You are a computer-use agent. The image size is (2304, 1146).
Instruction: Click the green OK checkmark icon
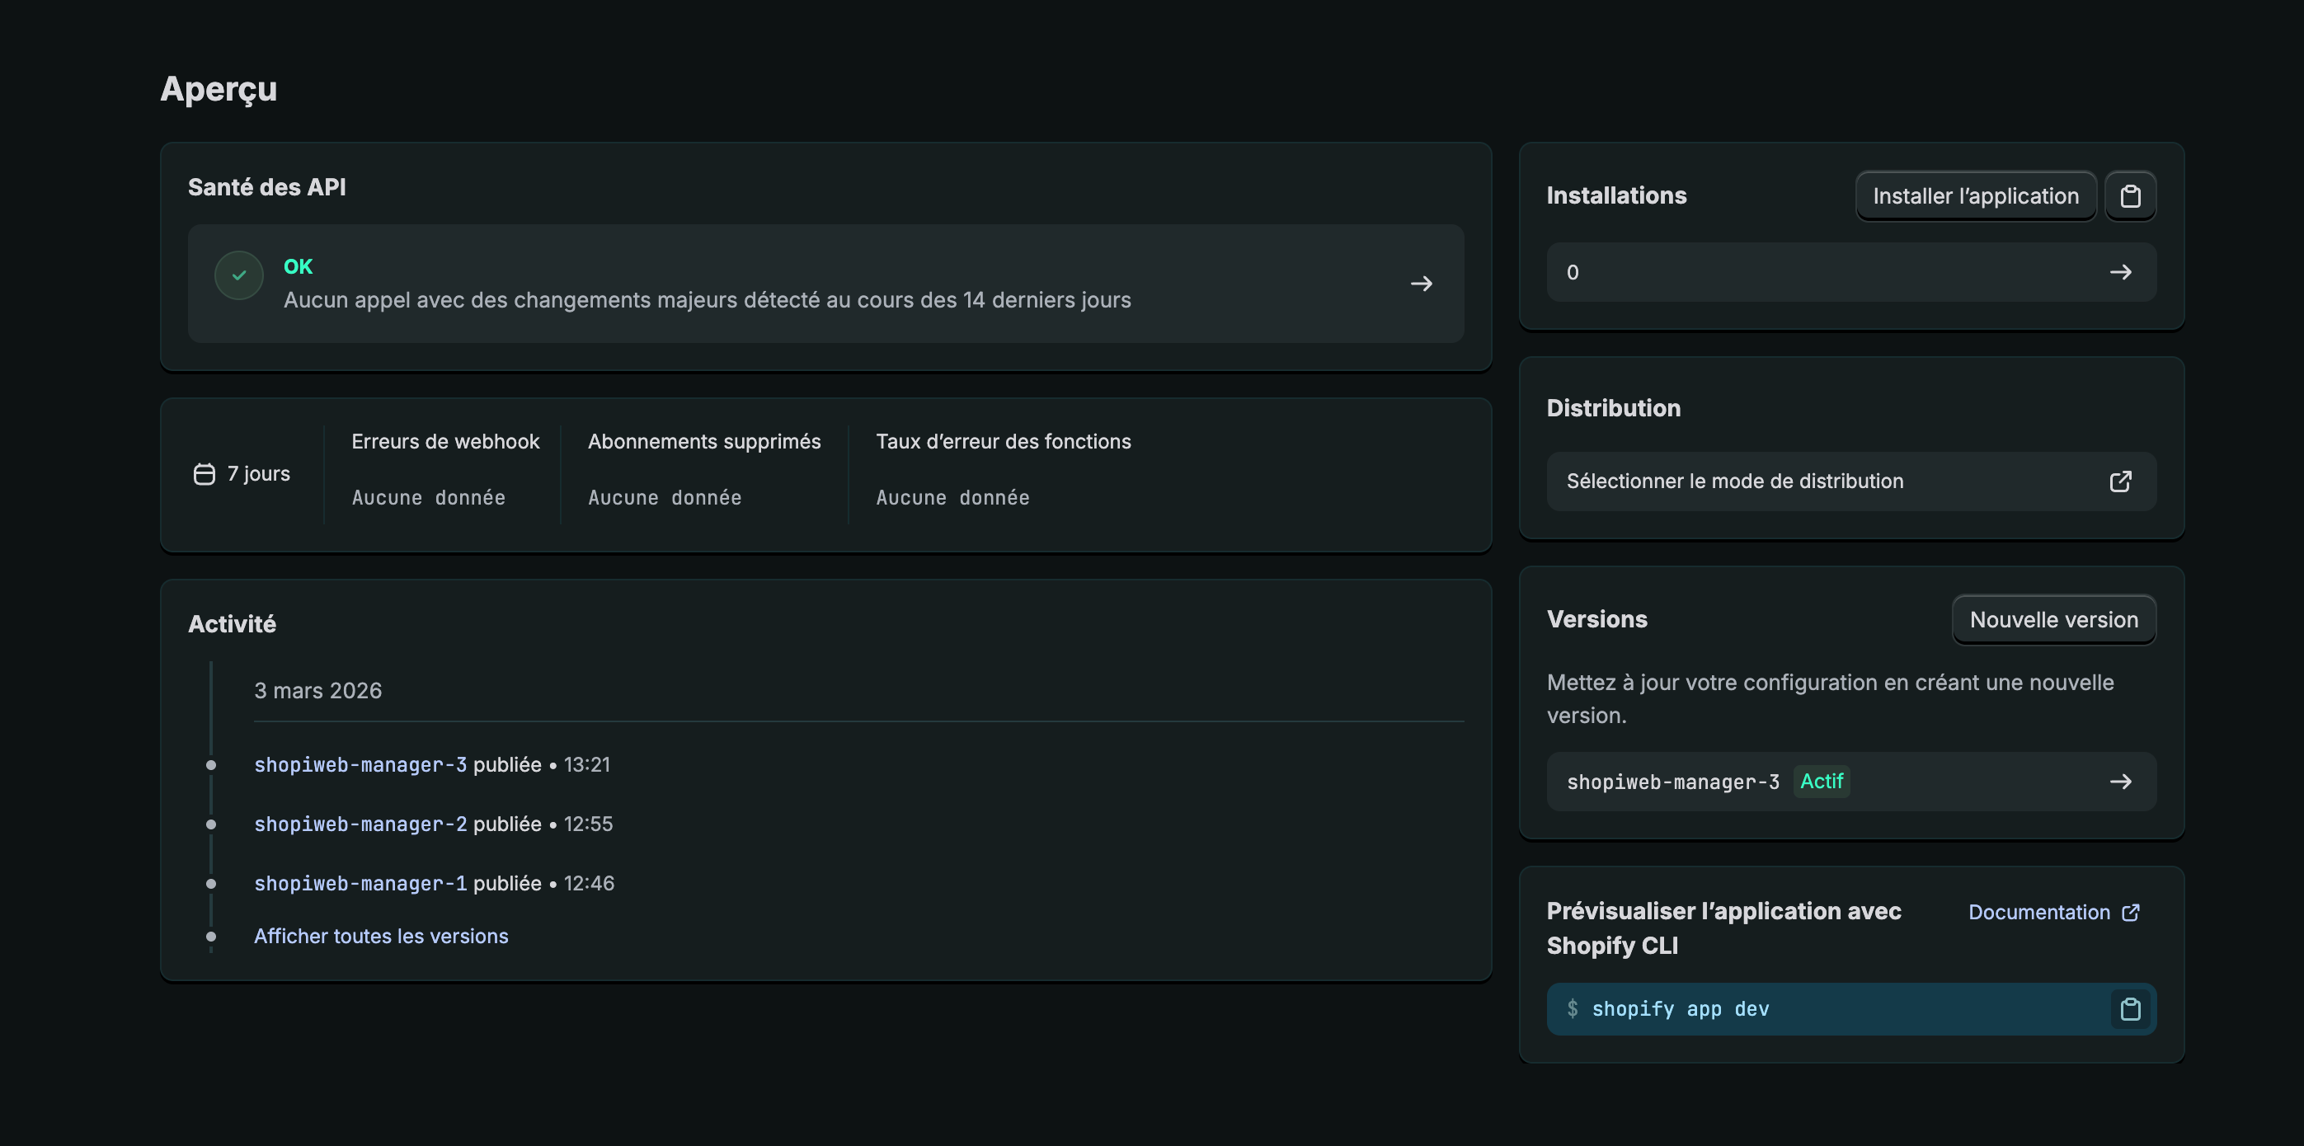239,275
